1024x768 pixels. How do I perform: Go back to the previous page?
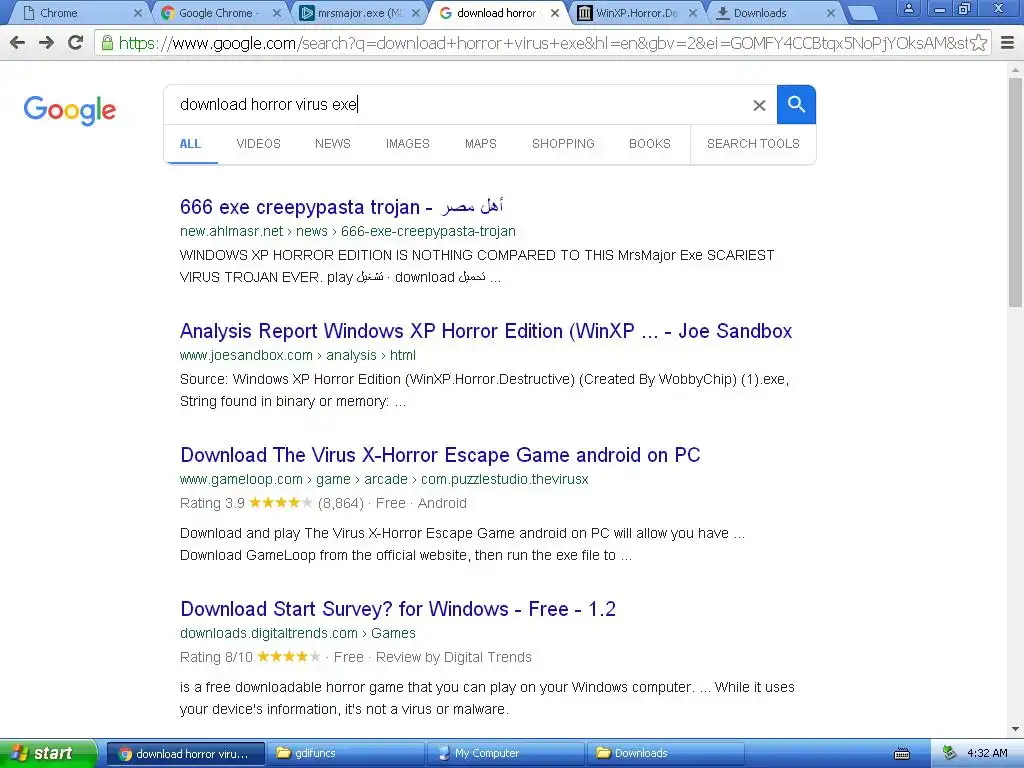pyautogui.click(x=18, y=43)
